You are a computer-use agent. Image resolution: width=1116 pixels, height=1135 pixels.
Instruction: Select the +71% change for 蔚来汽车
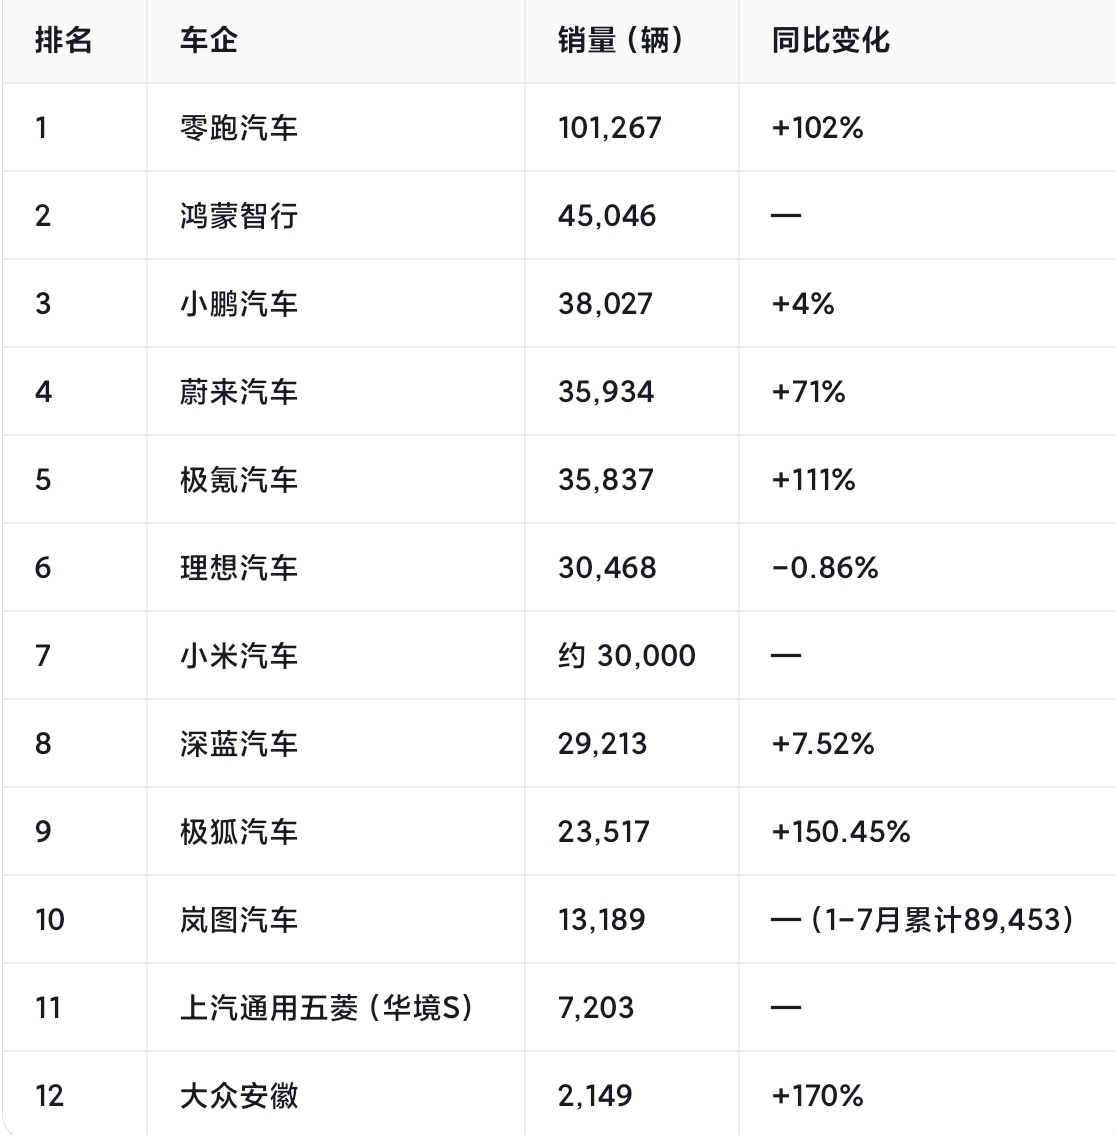coord(808,392)
